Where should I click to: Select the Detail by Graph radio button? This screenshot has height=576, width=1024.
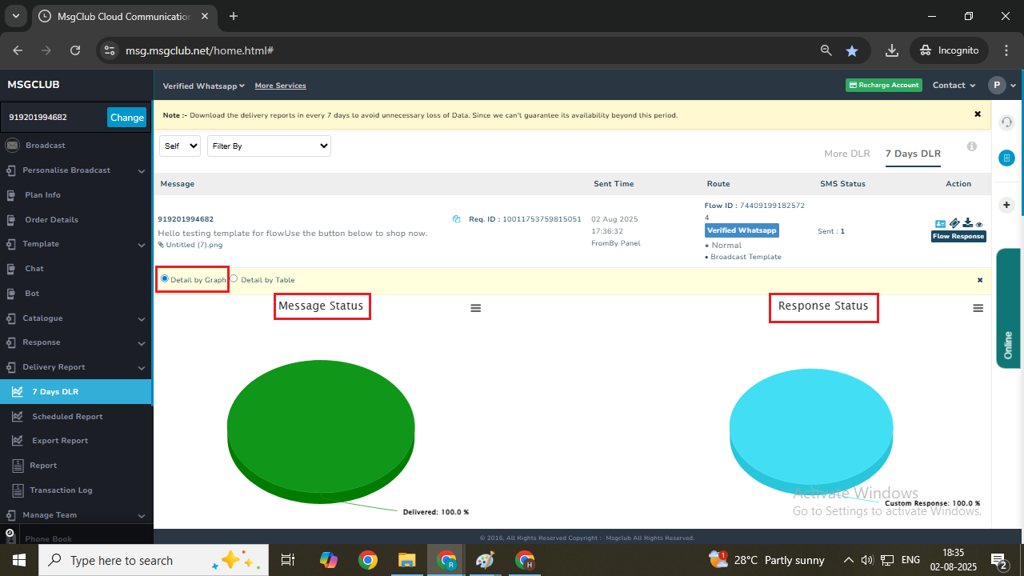click(x=165, y=279)
